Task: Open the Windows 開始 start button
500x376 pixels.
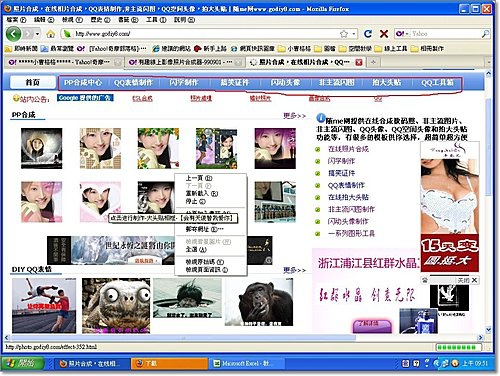Action: pyautogui.click(x=23, y=363)
